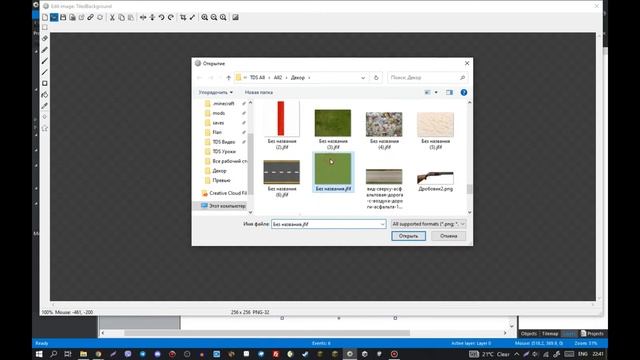Select the Fill bucket tool

(45, 95)
